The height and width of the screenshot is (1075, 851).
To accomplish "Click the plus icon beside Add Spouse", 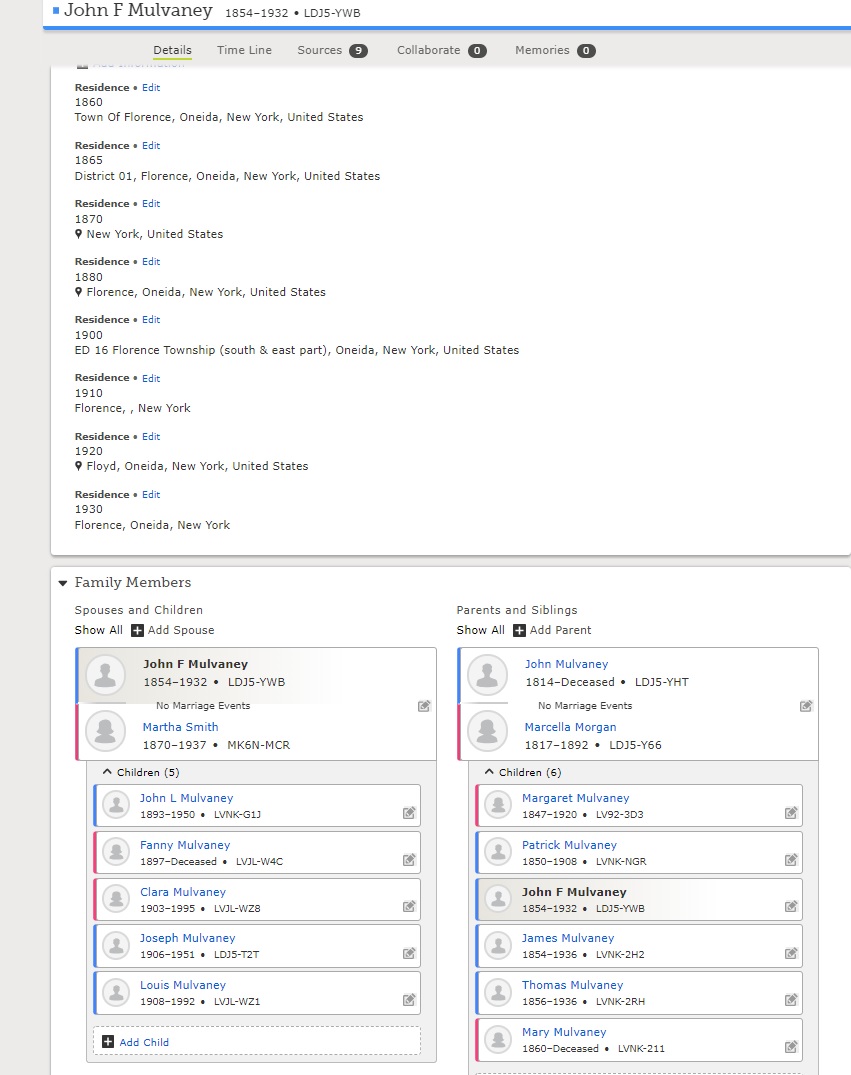I will point(137,630).
